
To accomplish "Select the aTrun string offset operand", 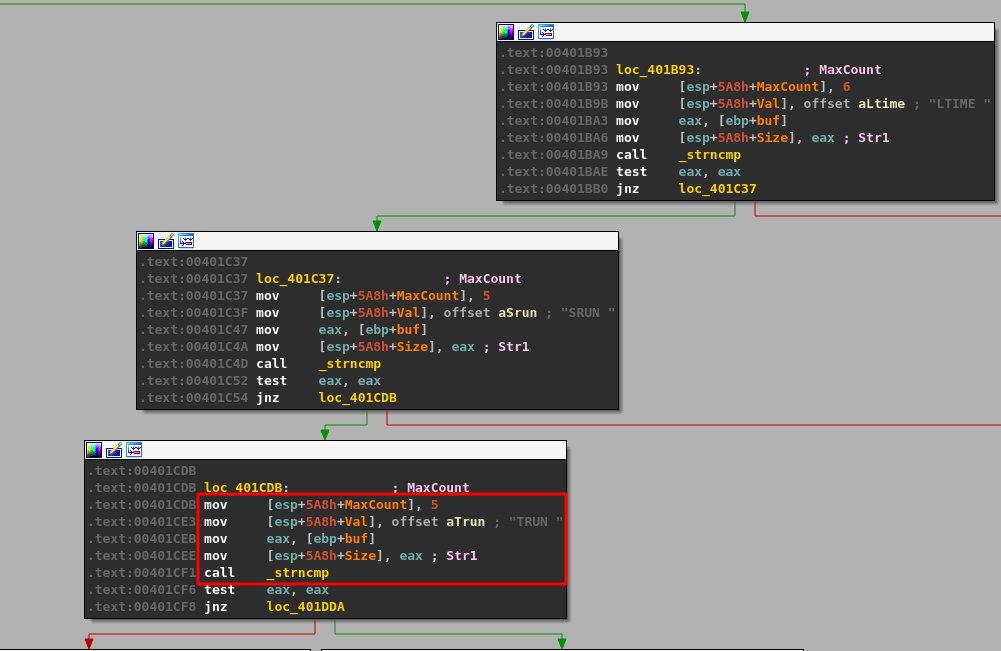I will pyautogui.click(x=465, y=522).
